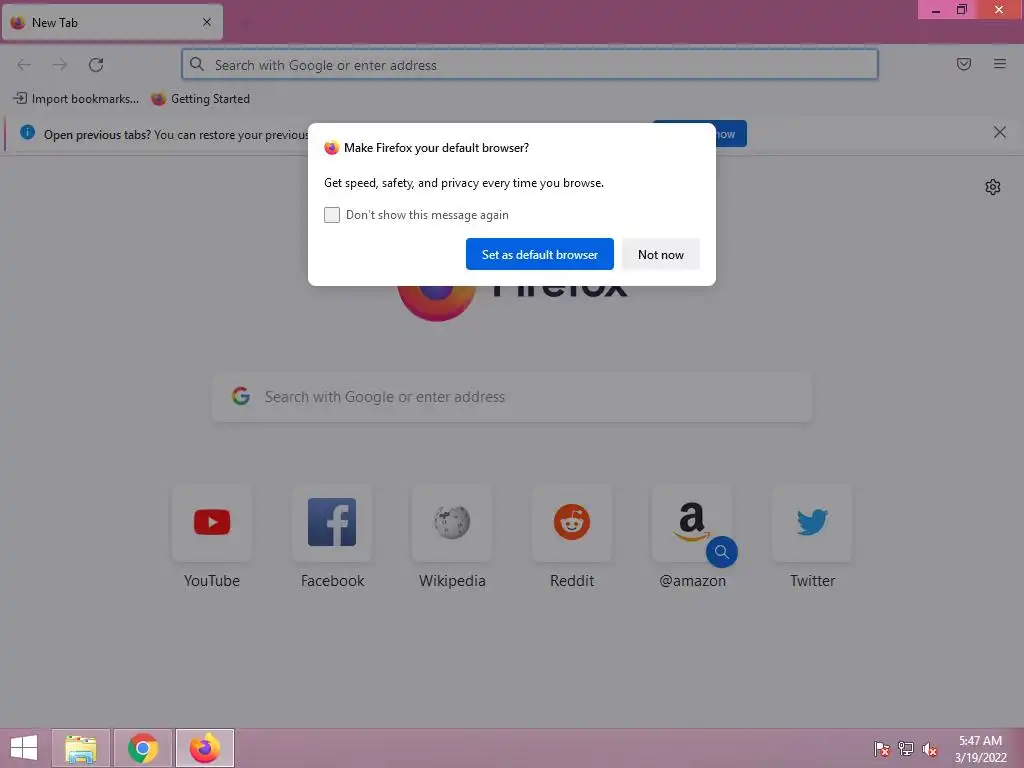1024x768 pixels.
Task: Click the muted volume tray icon
Action: pyautogui.click(x=930, y=749)
